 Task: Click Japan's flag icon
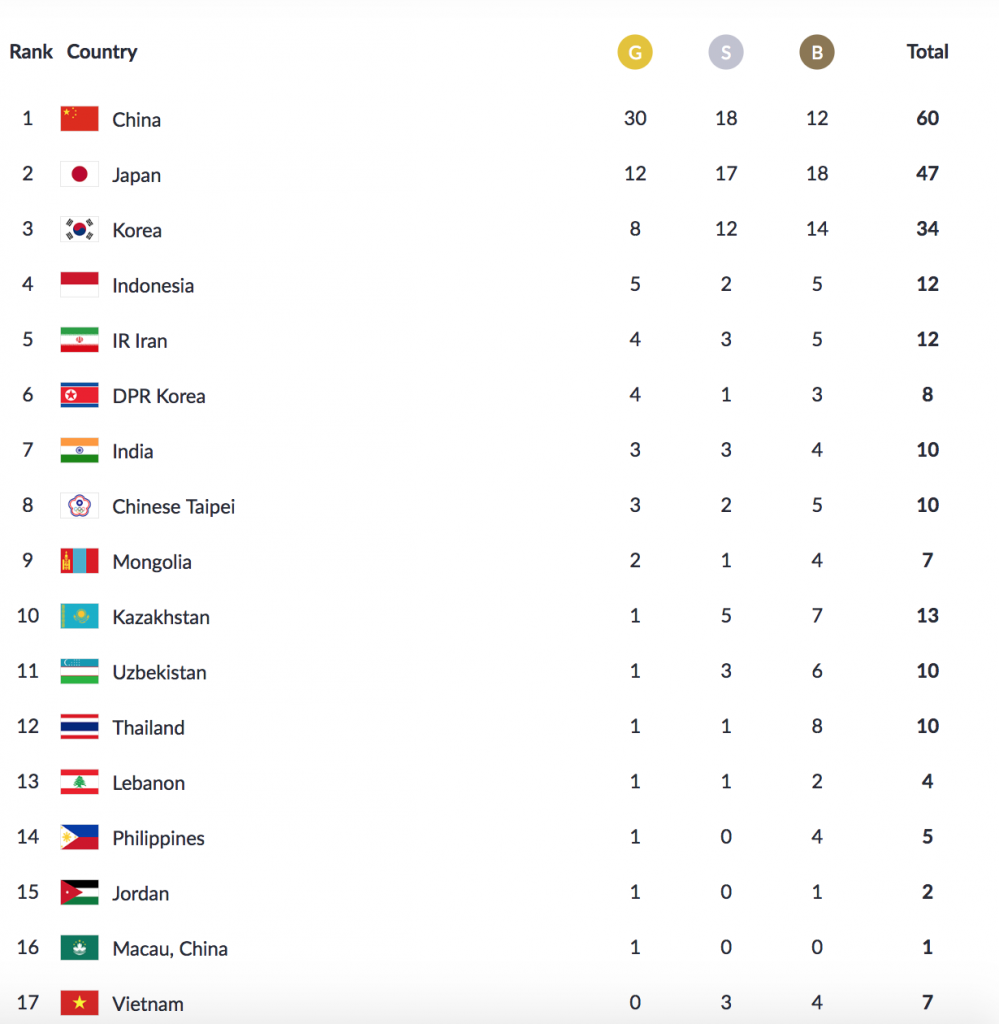pyautogui.click(x=79, y=175)
